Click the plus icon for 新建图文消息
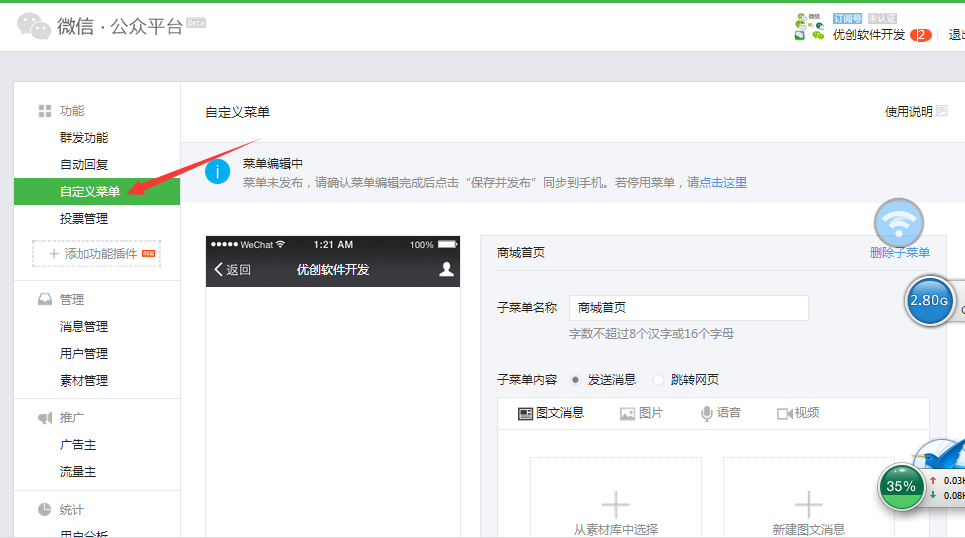Viewport: 965px width, 538px height. (808, 503)
